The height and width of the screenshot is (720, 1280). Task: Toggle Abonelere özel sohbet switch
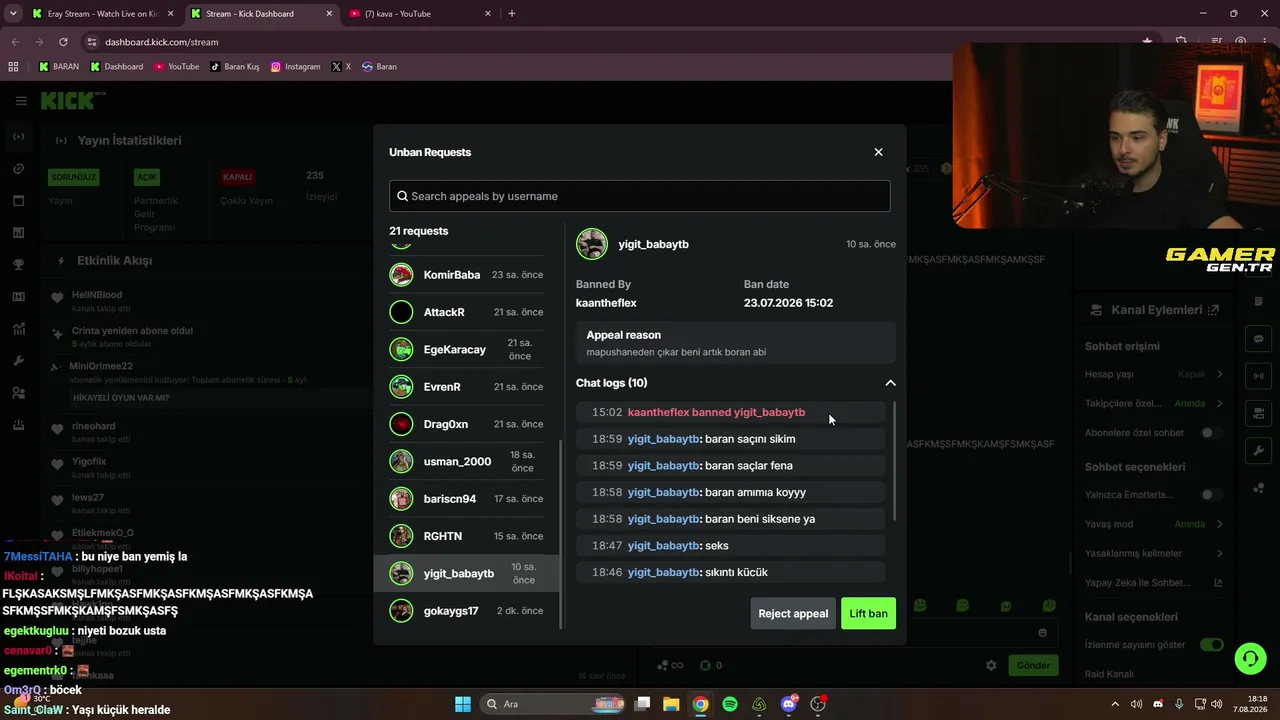(x=1211, y=433)
